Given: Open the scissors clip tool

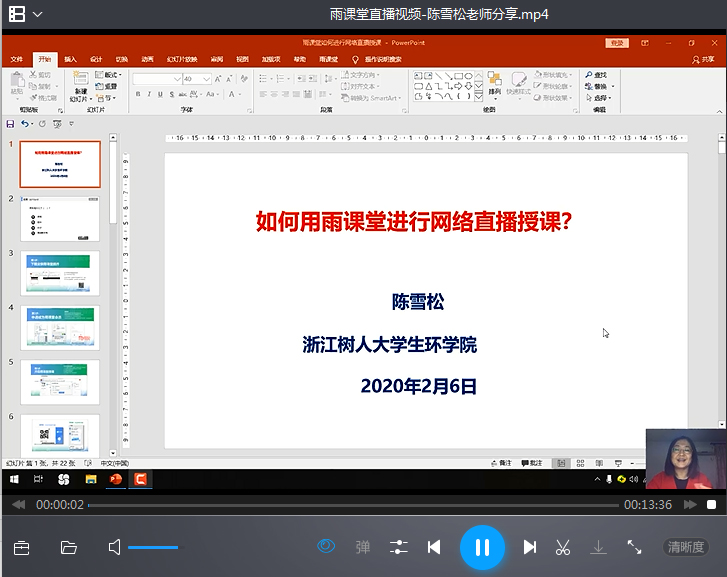Looking at the screenshot, I should pos(563,547).
